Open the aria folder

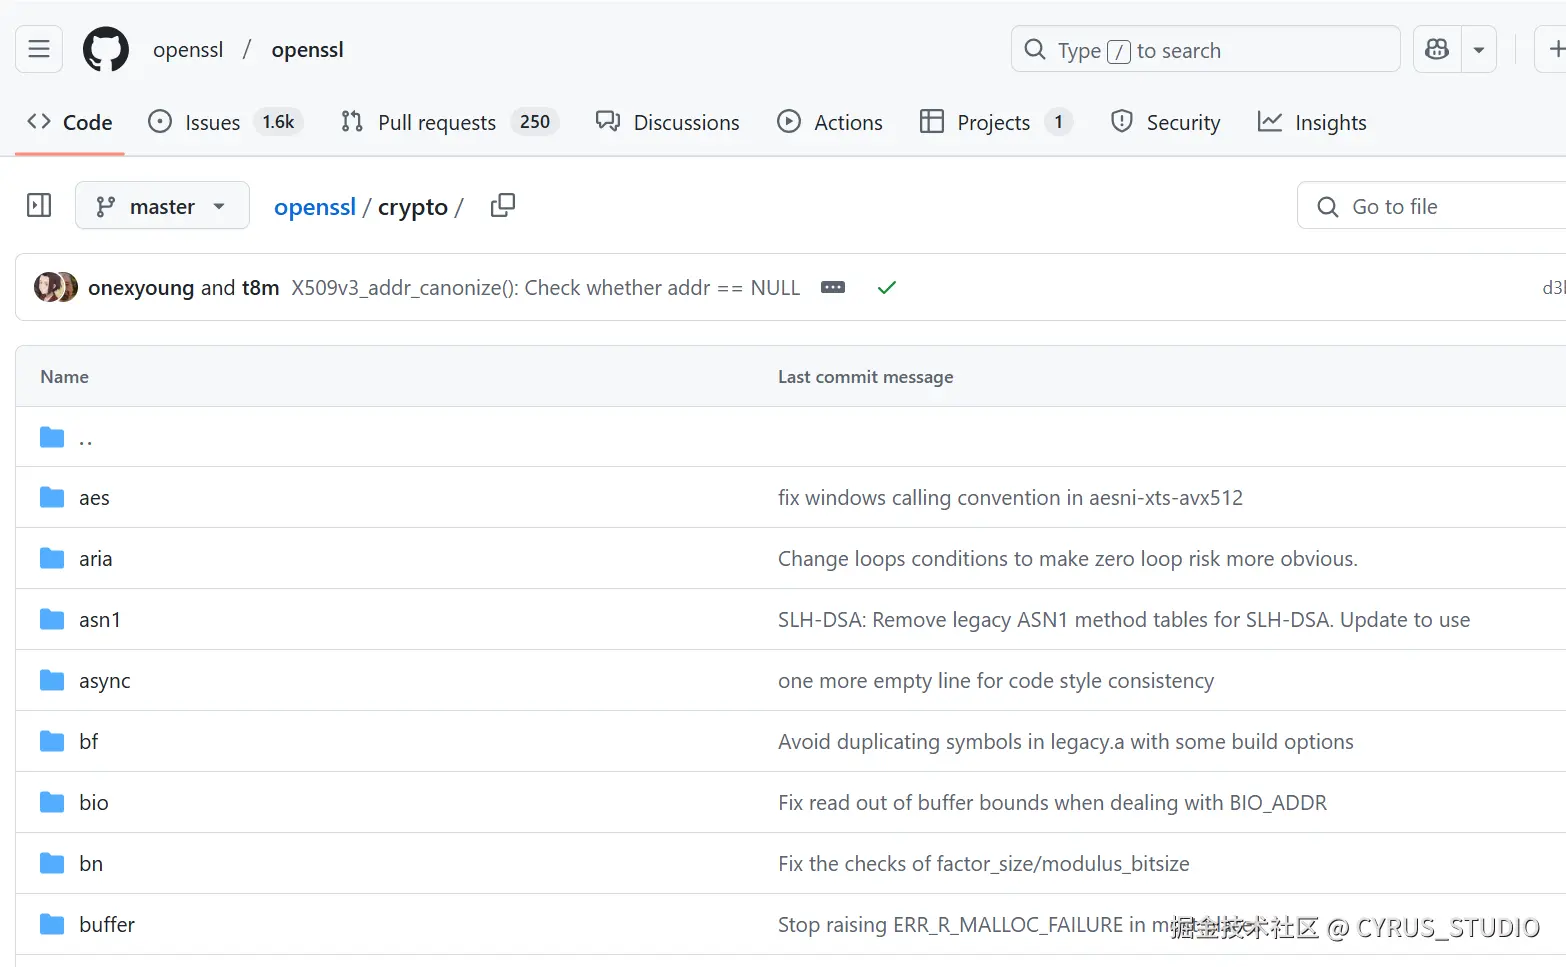tap(96, 559)
